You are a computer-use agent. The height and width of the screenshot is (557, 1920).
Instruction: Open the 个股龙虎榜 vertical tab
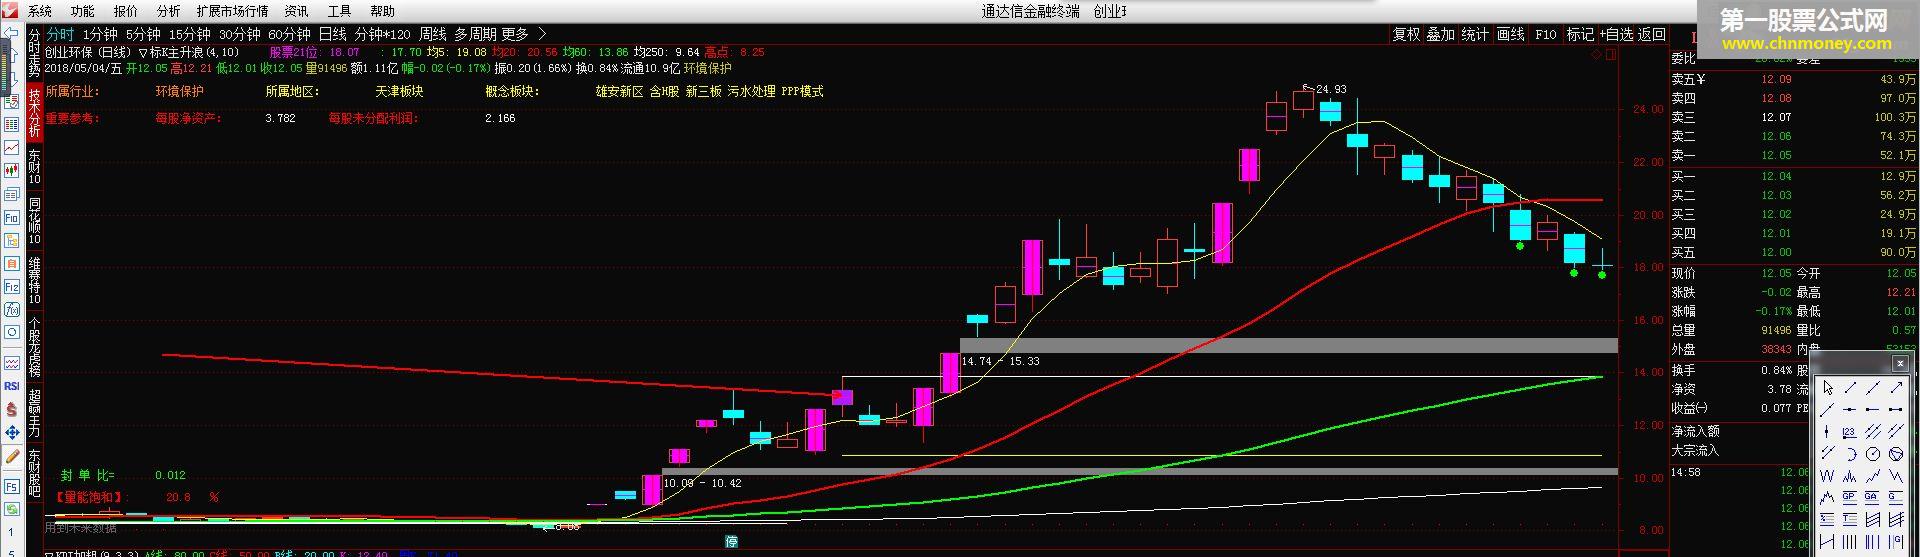(x=35, y=345)
